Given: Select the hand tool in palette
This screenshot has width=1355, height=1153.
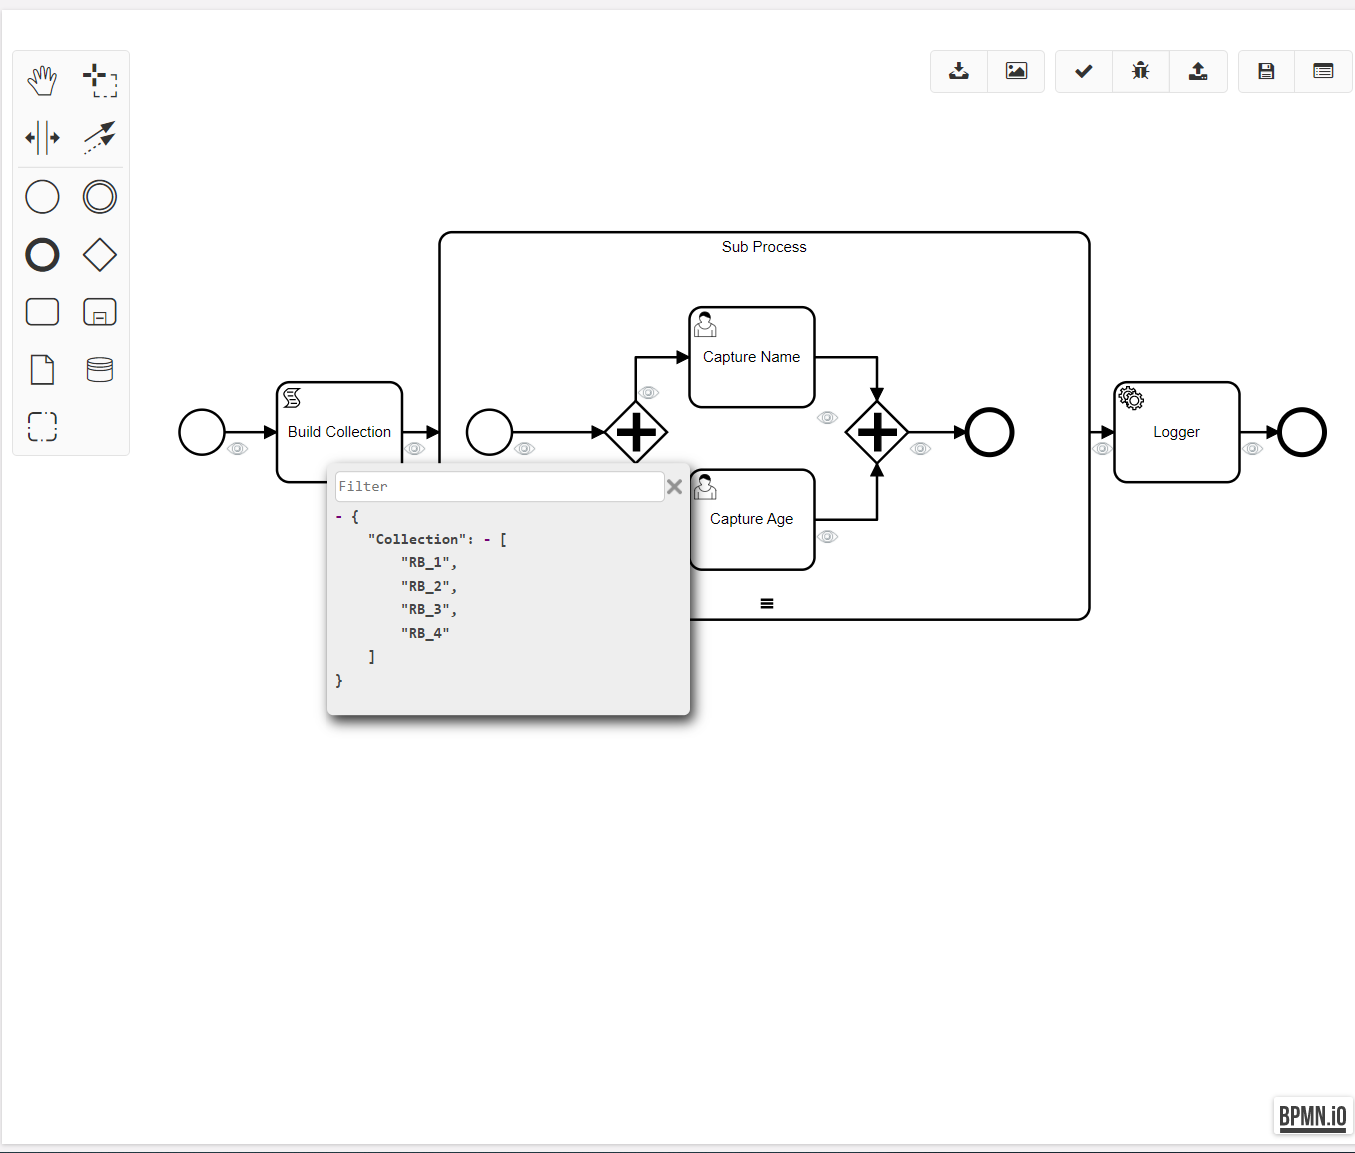Looking at the screenshot, I should 42,80.
